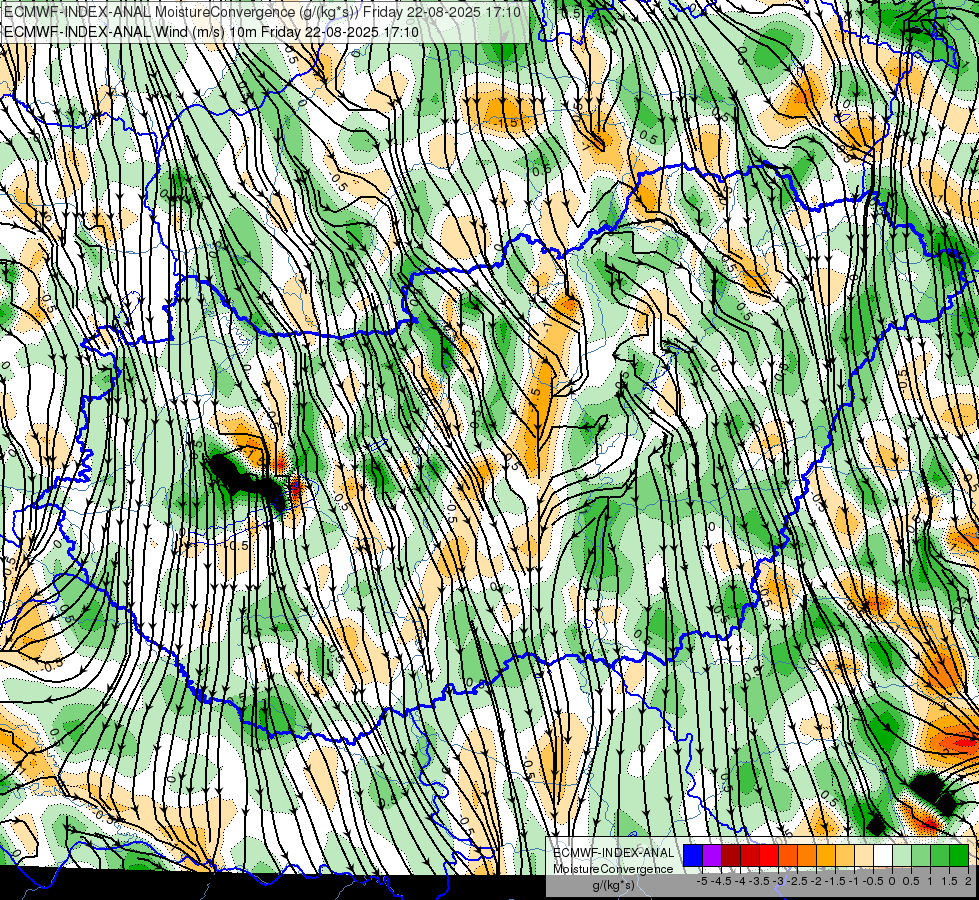Click the blue swatch in the legend

pos(693,856)
